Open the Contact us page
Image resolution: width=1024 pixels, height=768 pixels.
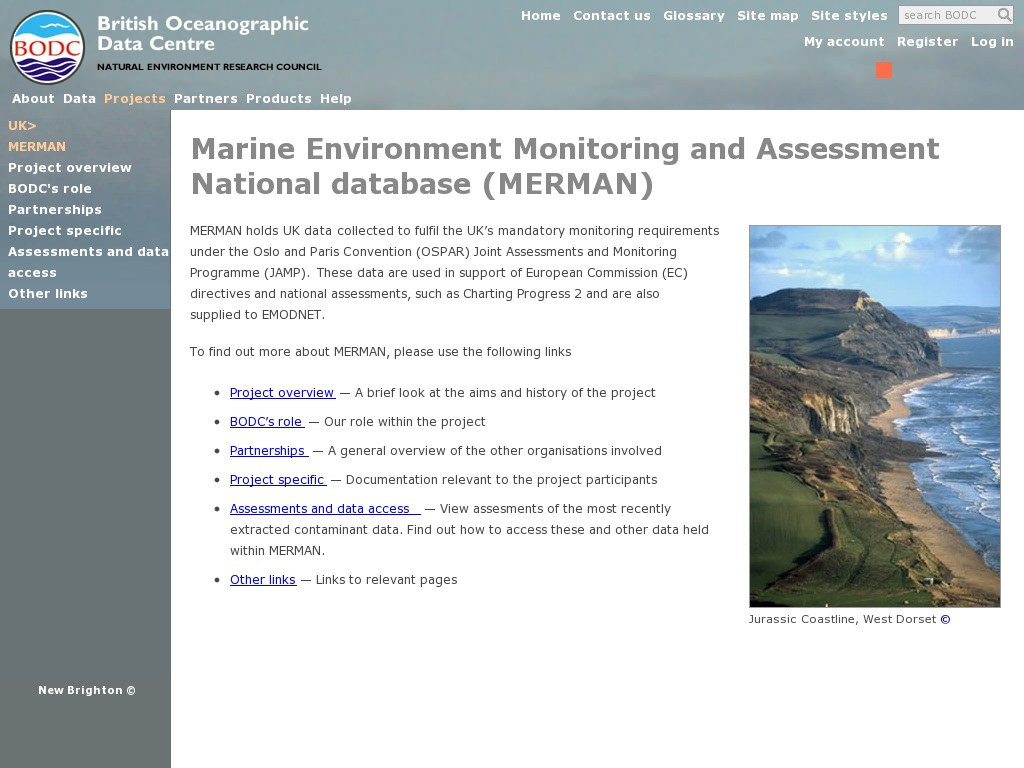[x=612, y=16]
